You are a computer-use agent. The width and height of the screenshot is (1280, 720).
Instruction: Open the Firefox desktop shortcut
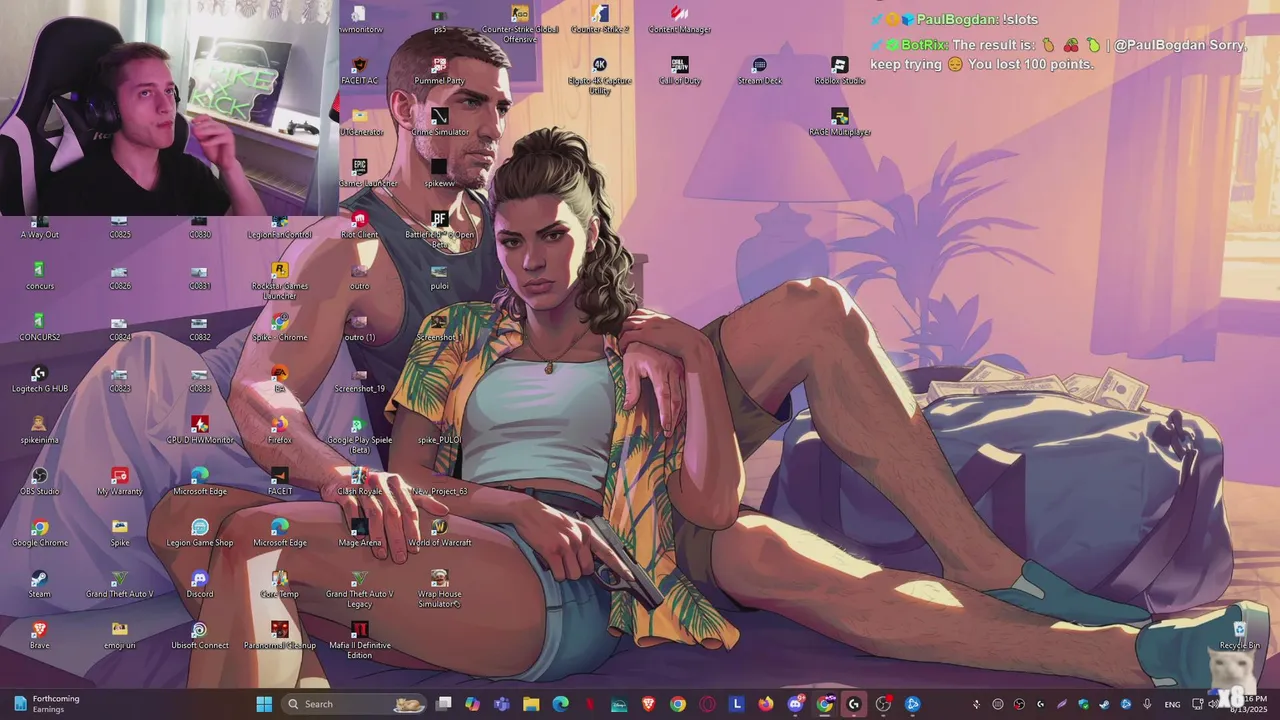tap(280, 430)
